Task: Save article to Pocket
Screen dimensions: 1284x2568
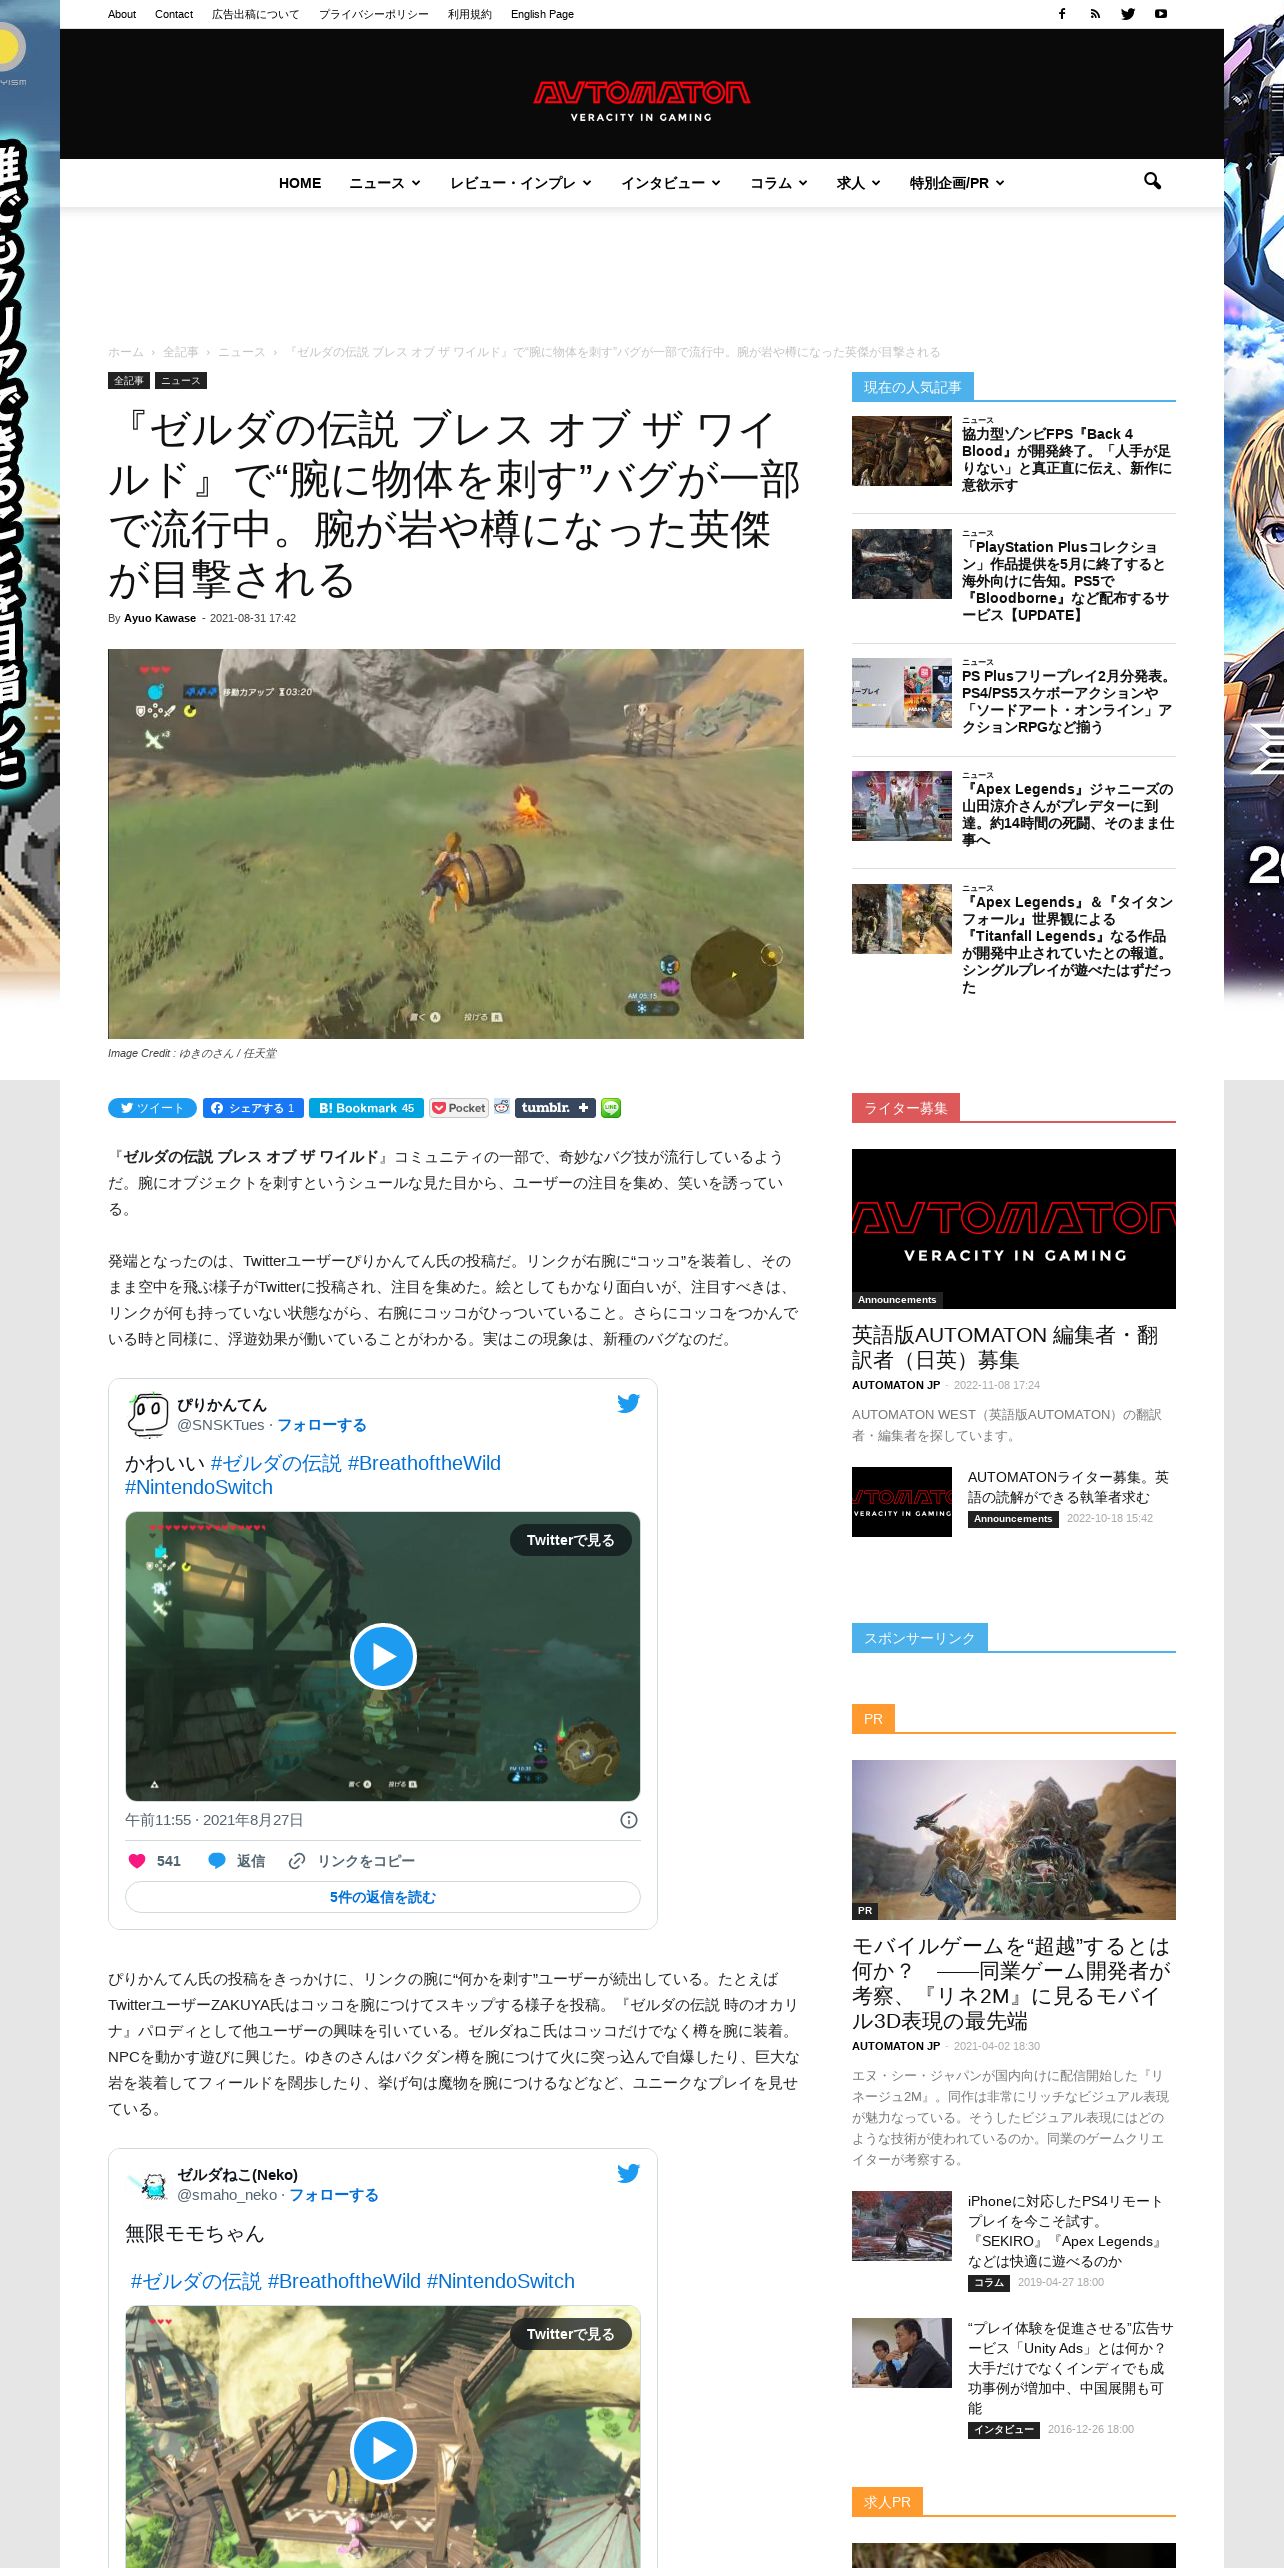Action: (x=459, y=1108)
